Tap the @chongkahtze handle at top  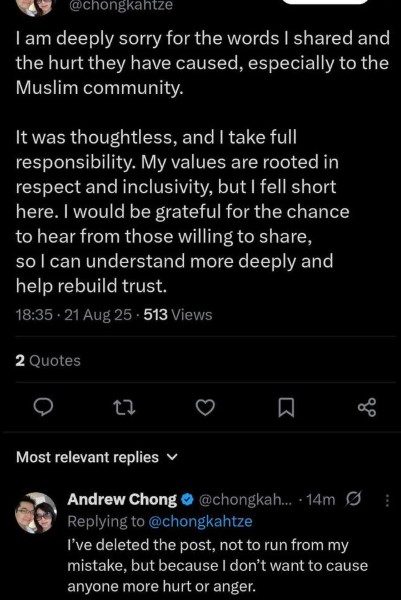(120, 5)
